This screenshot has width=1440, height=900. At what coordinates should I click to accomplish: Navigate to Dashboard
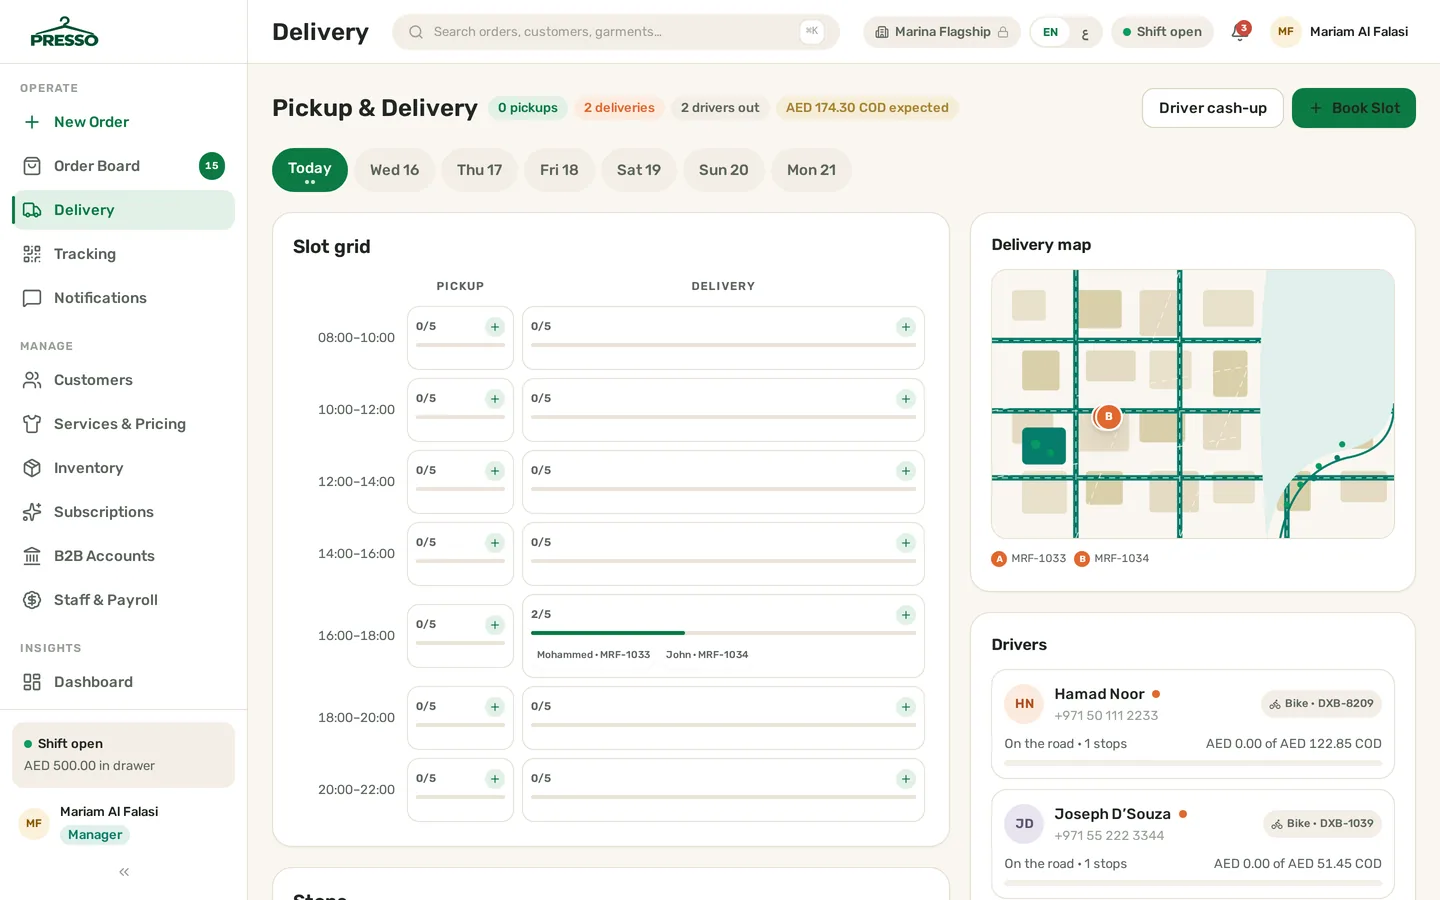point(123,682)
